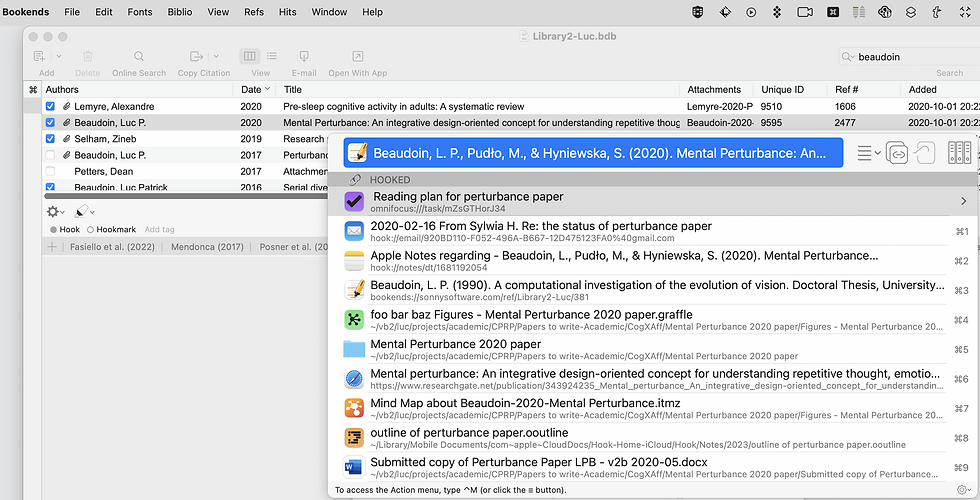Click the Hookmark title bar for Beaudoin 2020
Viewport: 980px width, 500px height.
pos(593,152)
